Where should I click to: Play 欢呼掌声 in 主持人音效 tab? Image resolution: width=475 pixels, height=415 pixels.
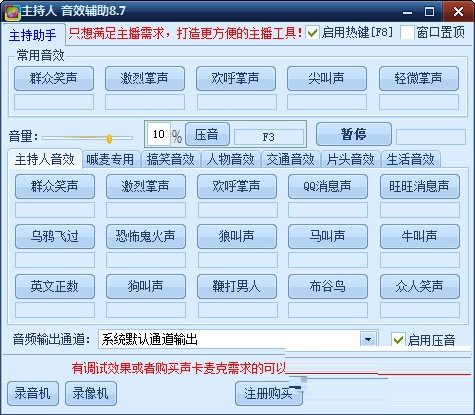[x=237, y=186]
